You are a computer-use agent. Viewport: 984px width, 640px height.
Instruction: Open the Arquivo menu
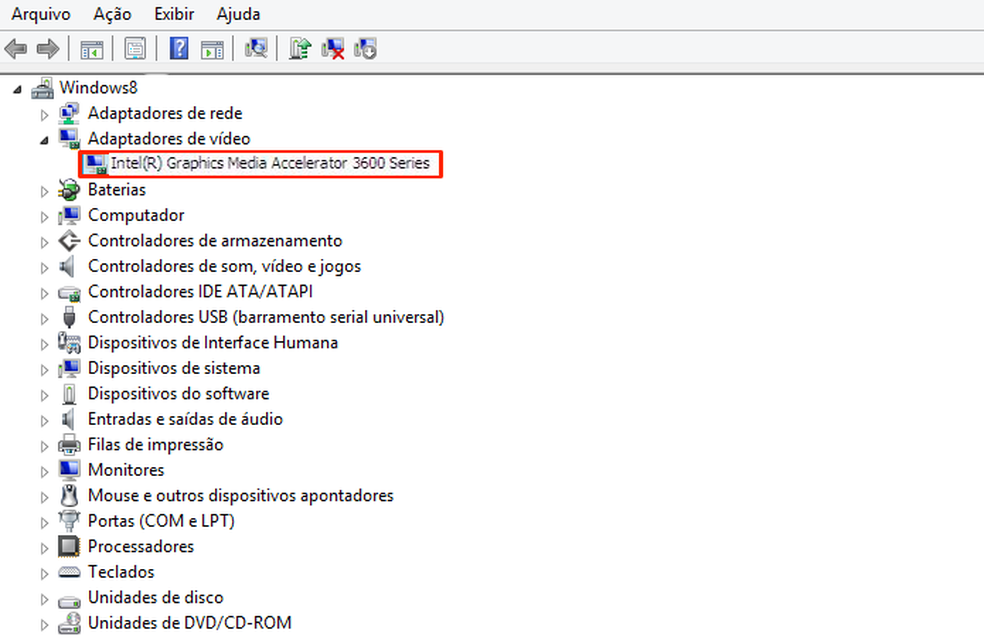click(41, 14)
